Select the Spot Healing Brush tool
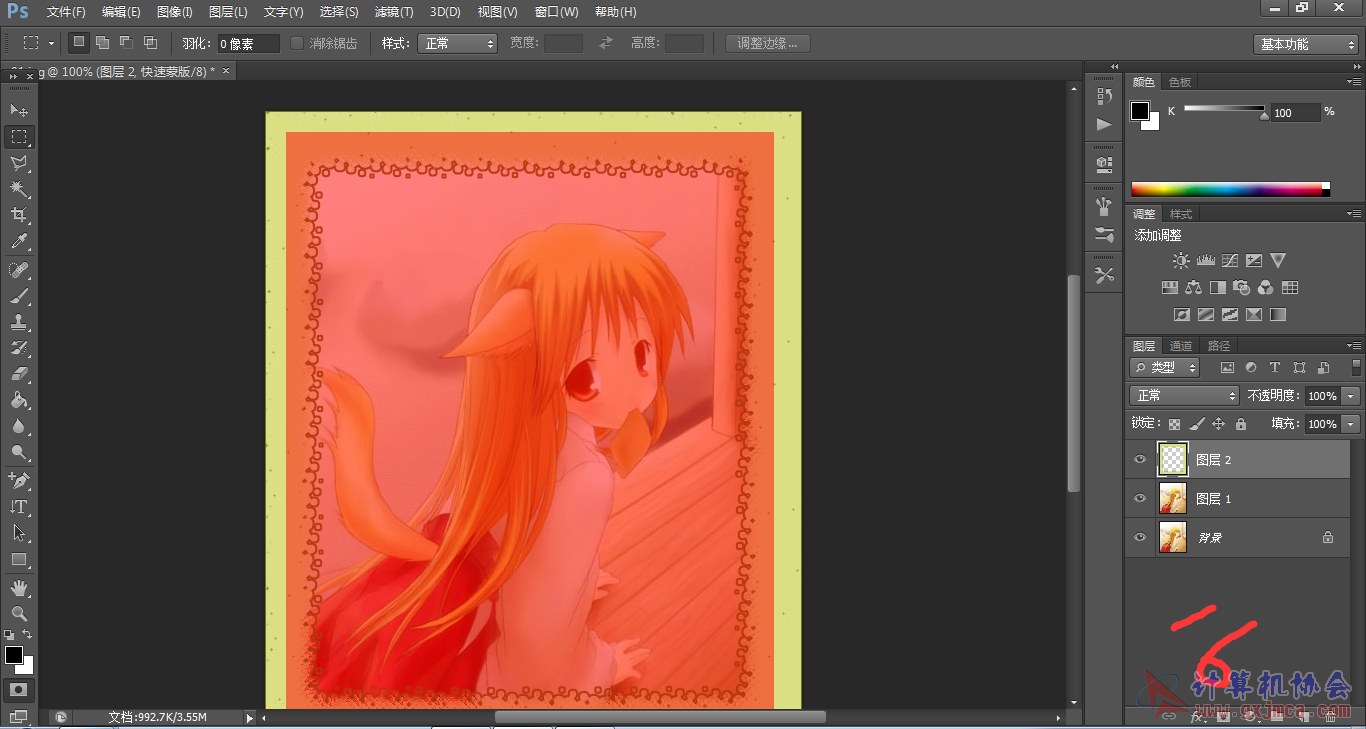This screenshot has width=1366, height=729. point(19,271)
